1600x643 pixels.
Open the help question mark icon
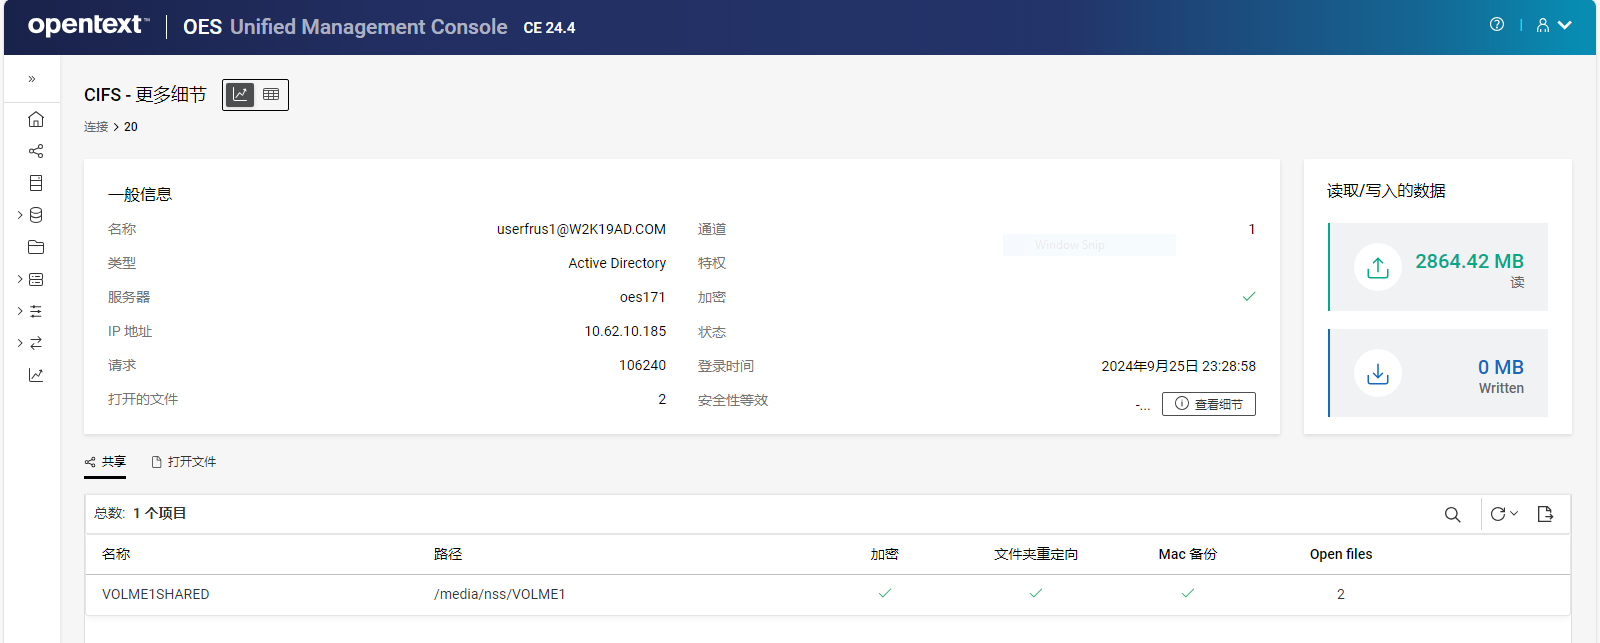point(1497,25)
